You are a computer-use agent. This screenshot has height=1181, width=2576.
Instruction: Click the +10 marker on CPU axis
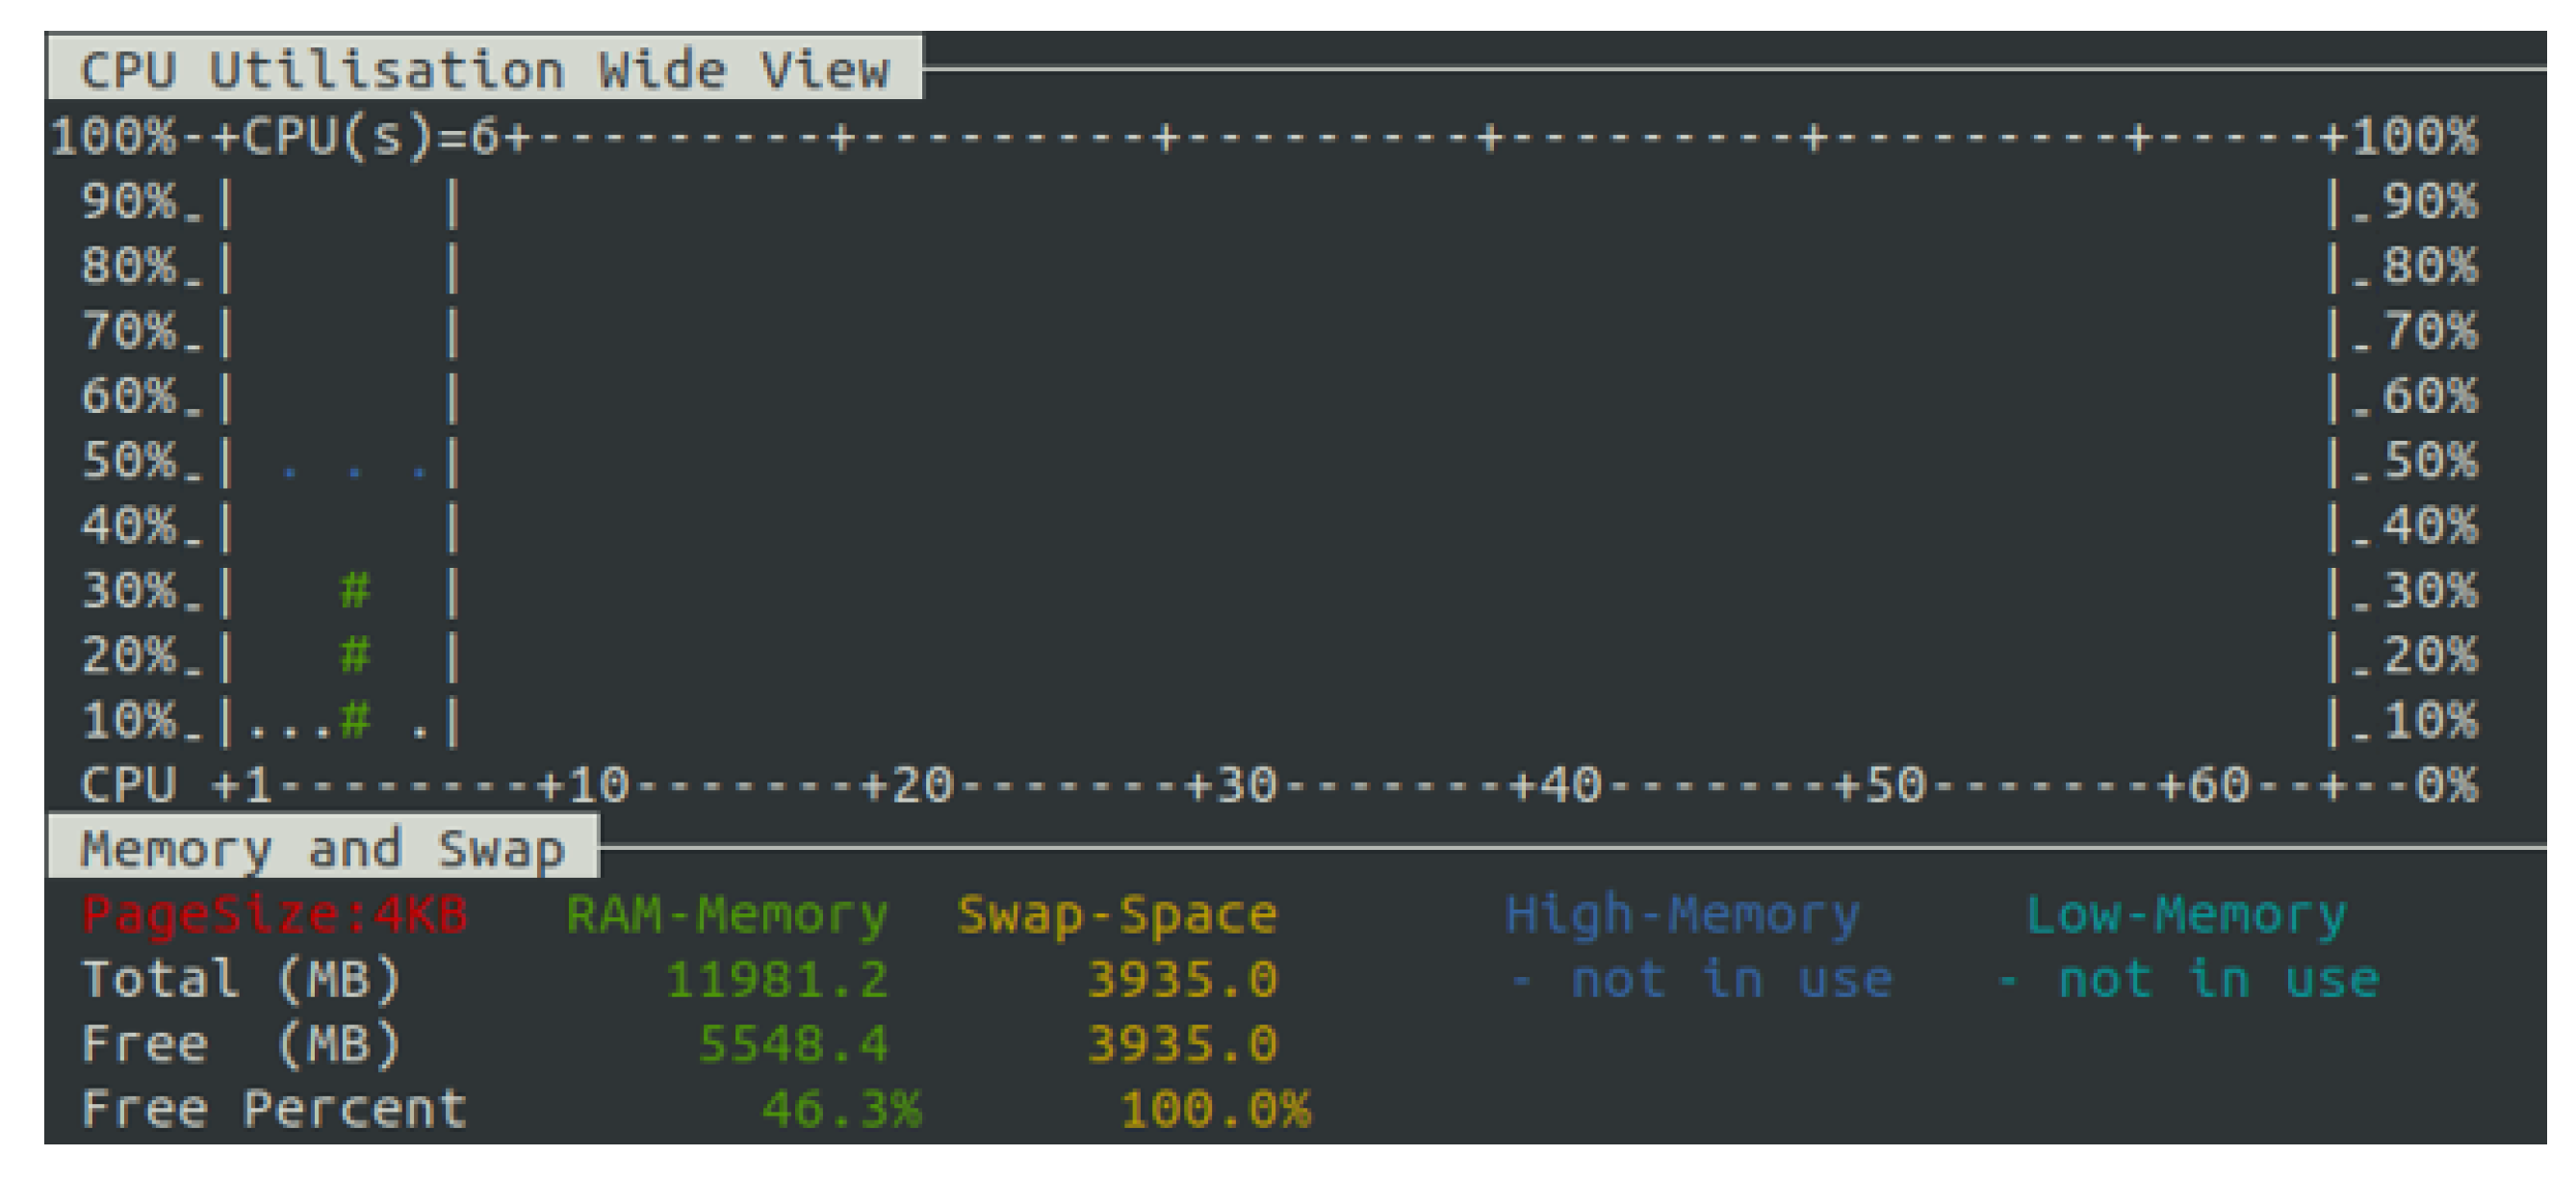click(584, 786)
